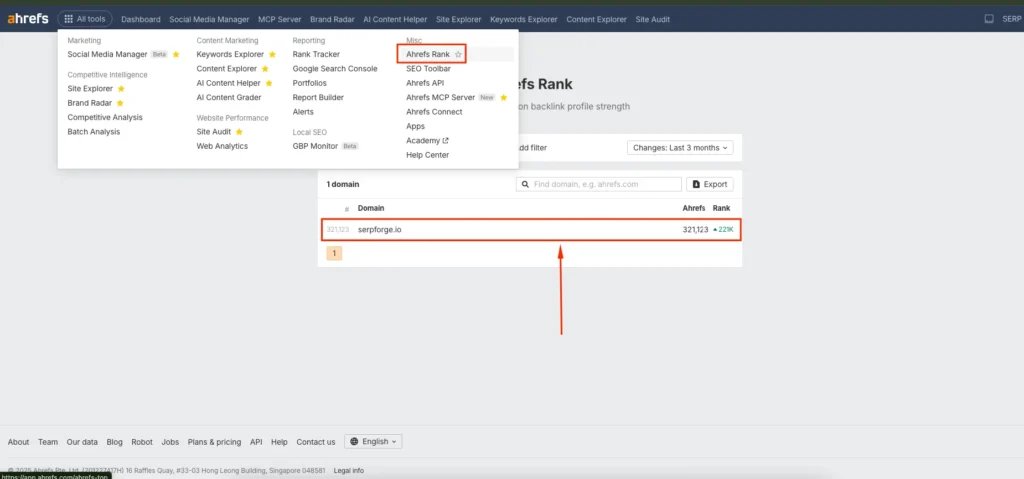The image size is (1024, 479).
Task: Expand English language selector
Action: tap(373, 442)
